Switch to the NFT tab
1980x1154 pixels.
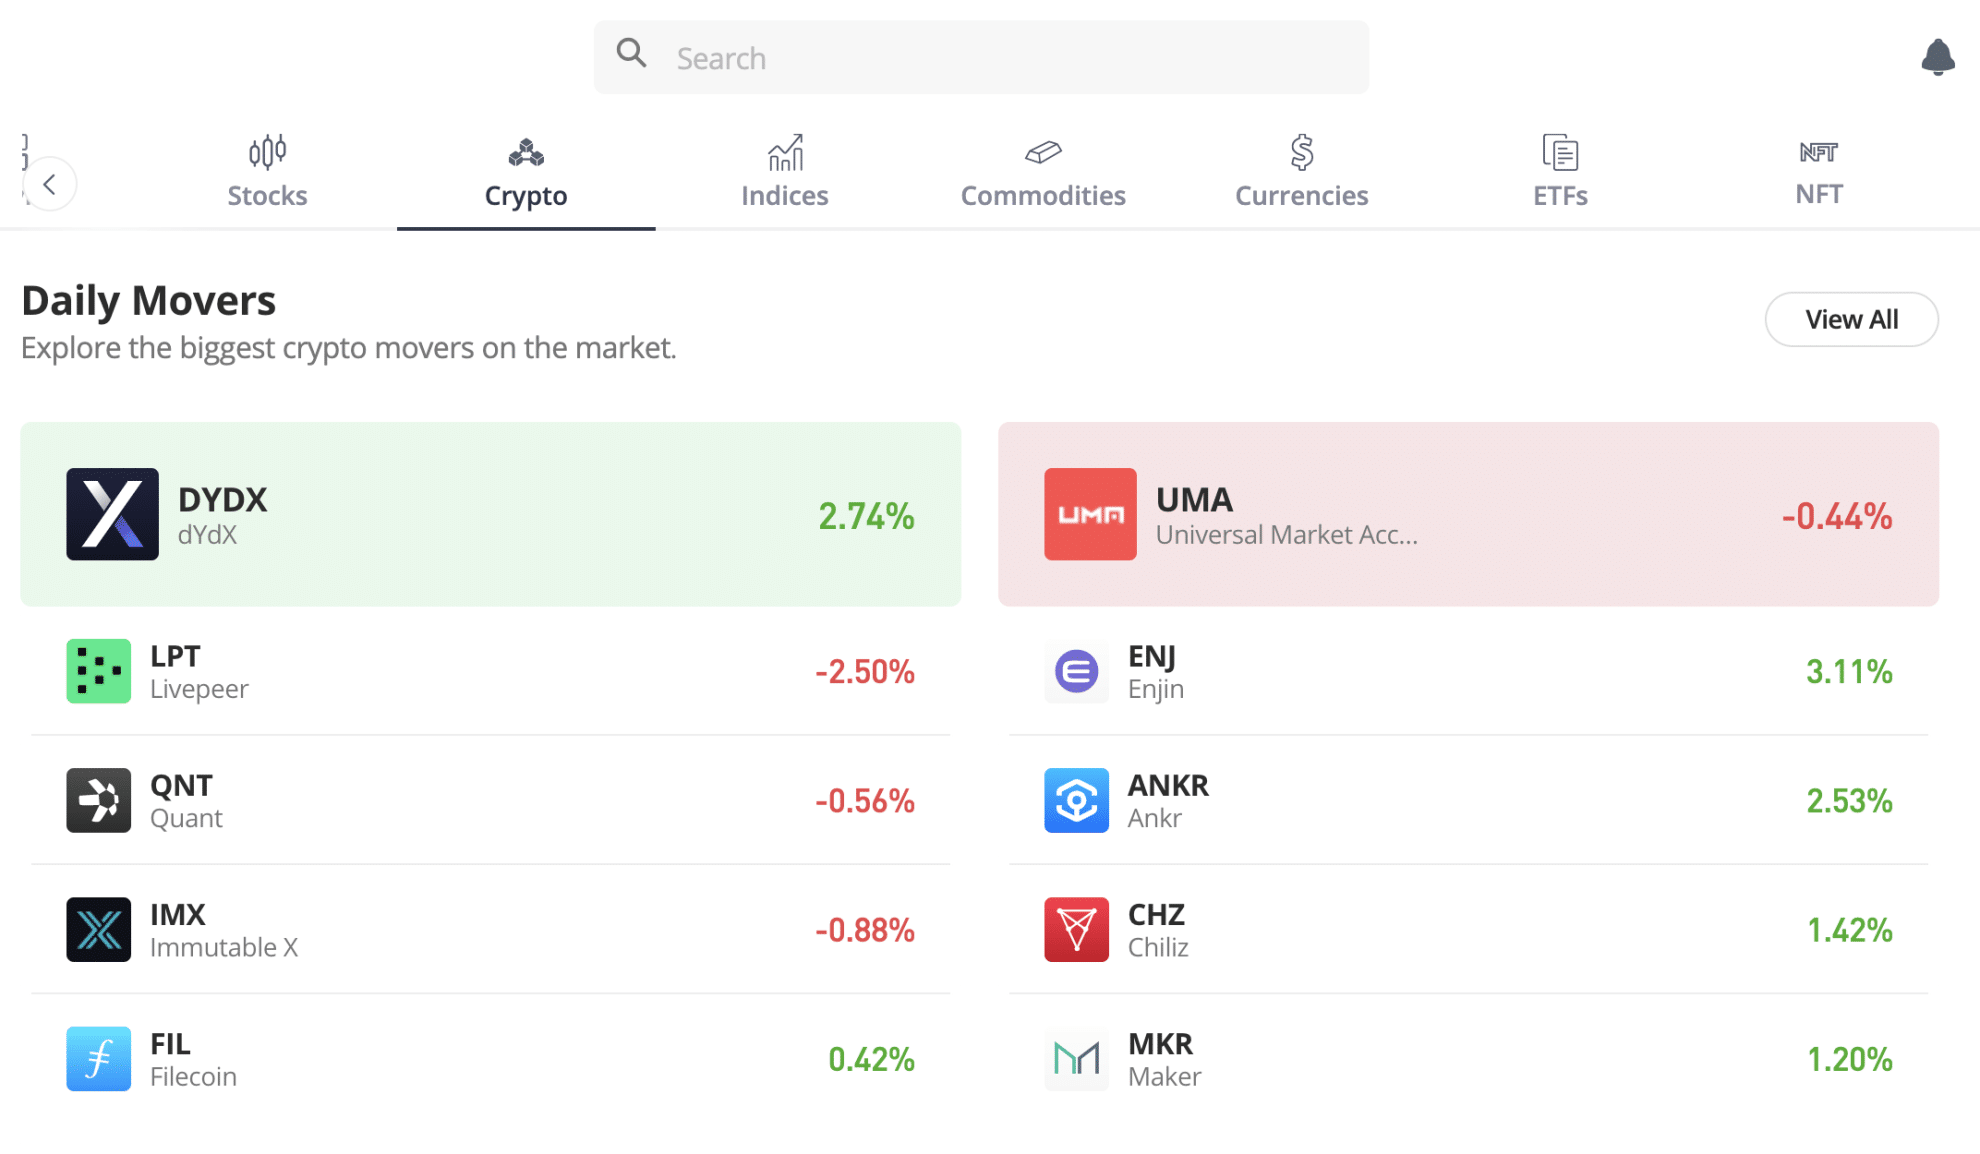point(1818,173)
